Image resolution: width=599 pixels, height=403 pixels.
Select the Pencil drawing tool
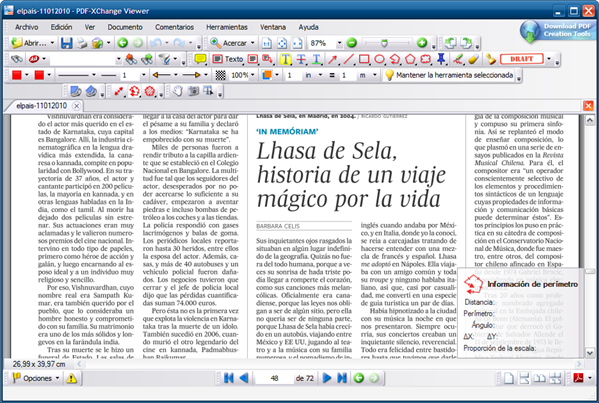click(458, 59)
